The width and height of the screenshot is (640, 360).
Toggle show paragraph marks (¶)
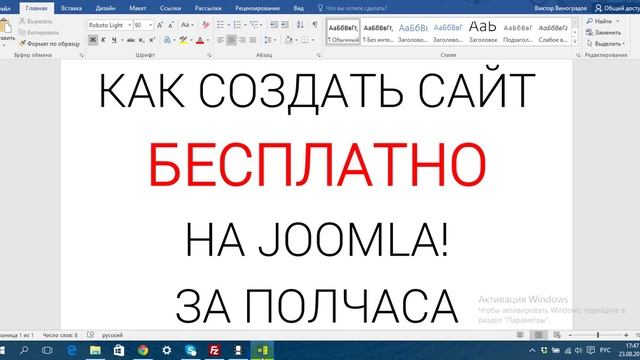pyautogui.click(x=315, y=25)
